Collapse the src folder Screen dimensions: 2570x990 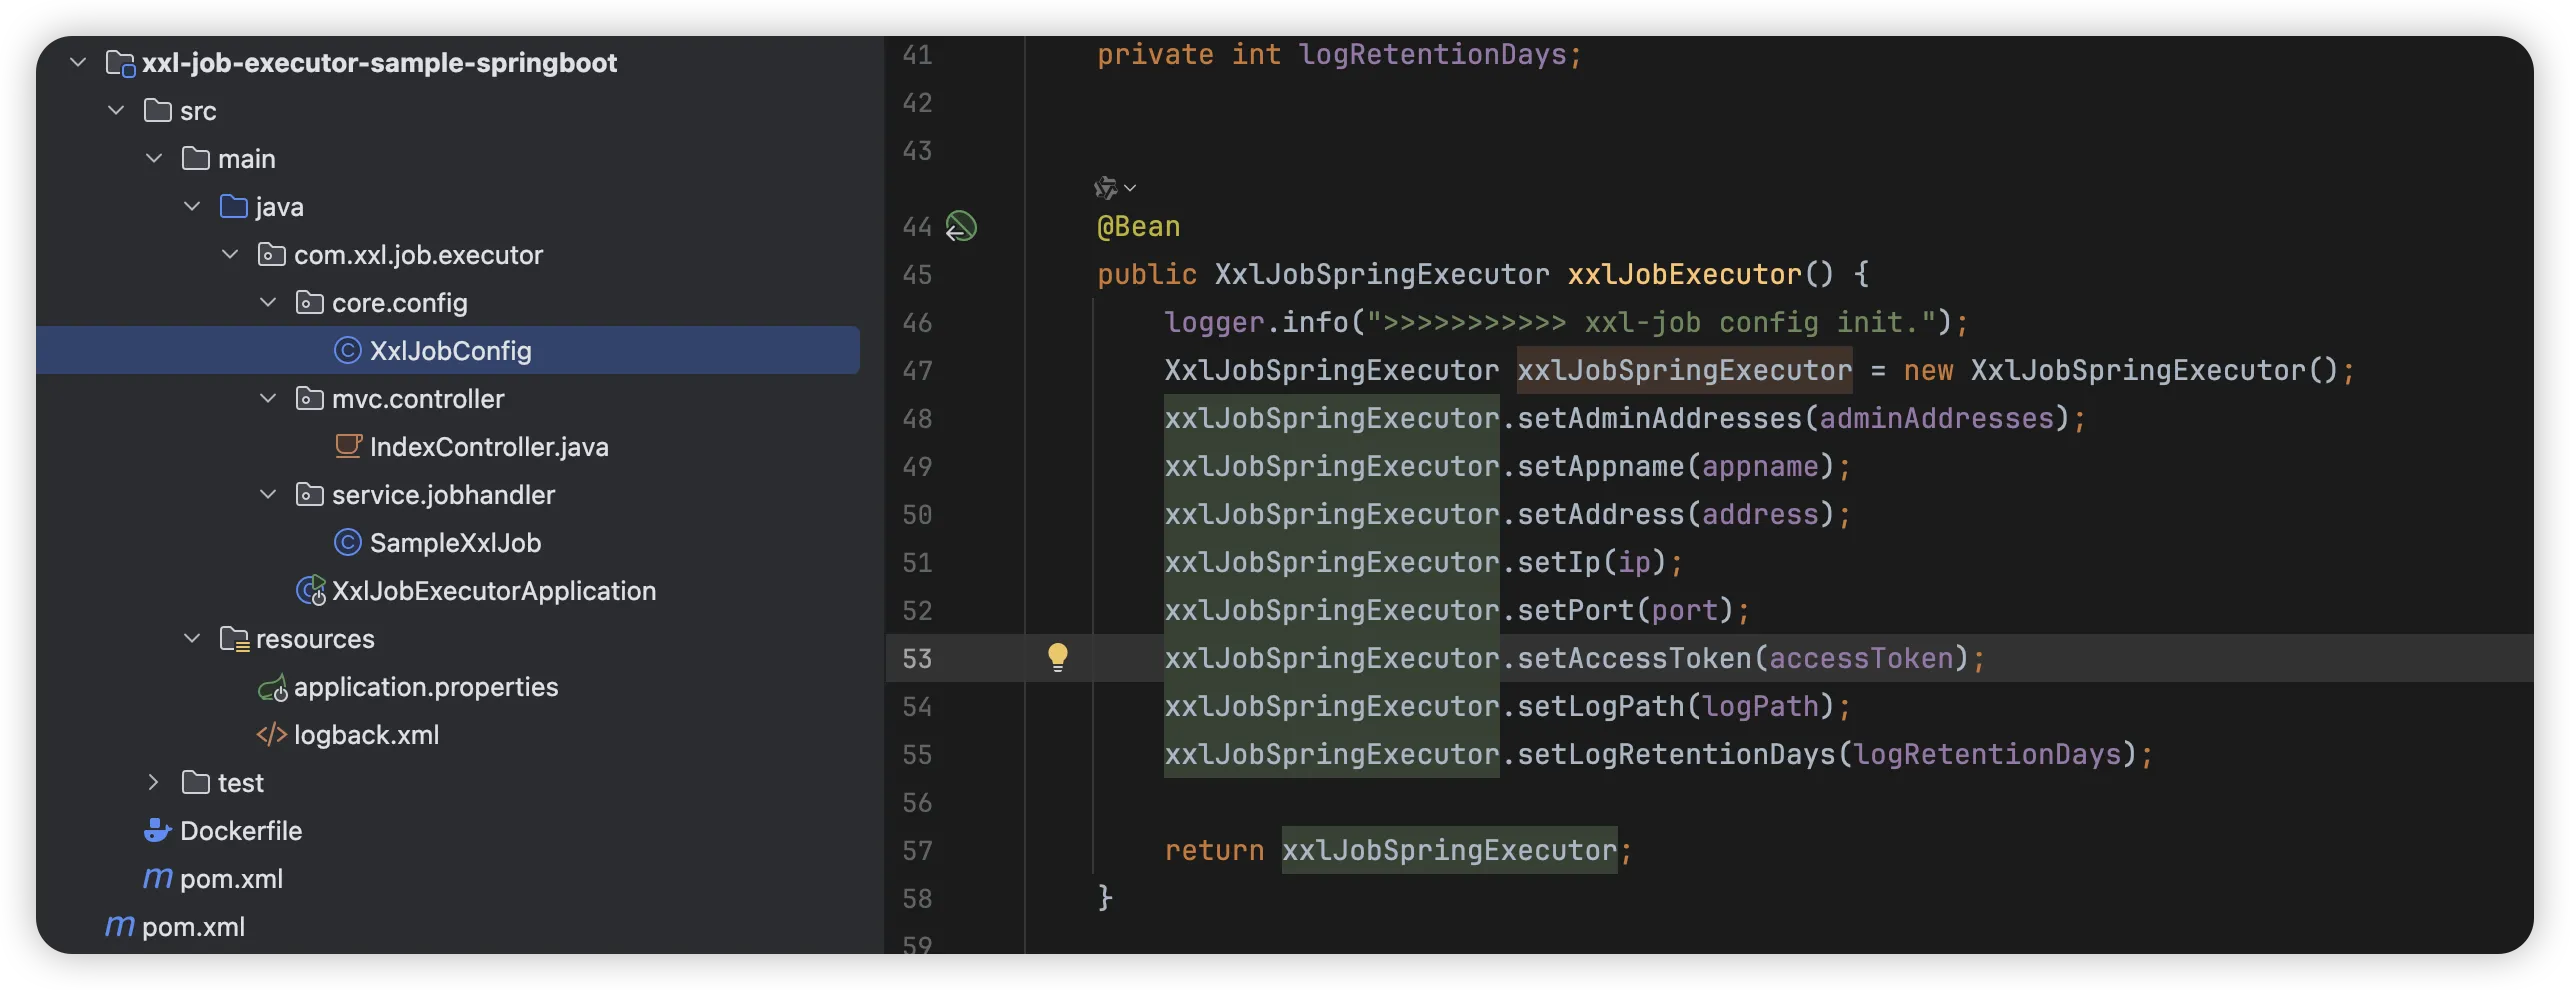[116, 111]
